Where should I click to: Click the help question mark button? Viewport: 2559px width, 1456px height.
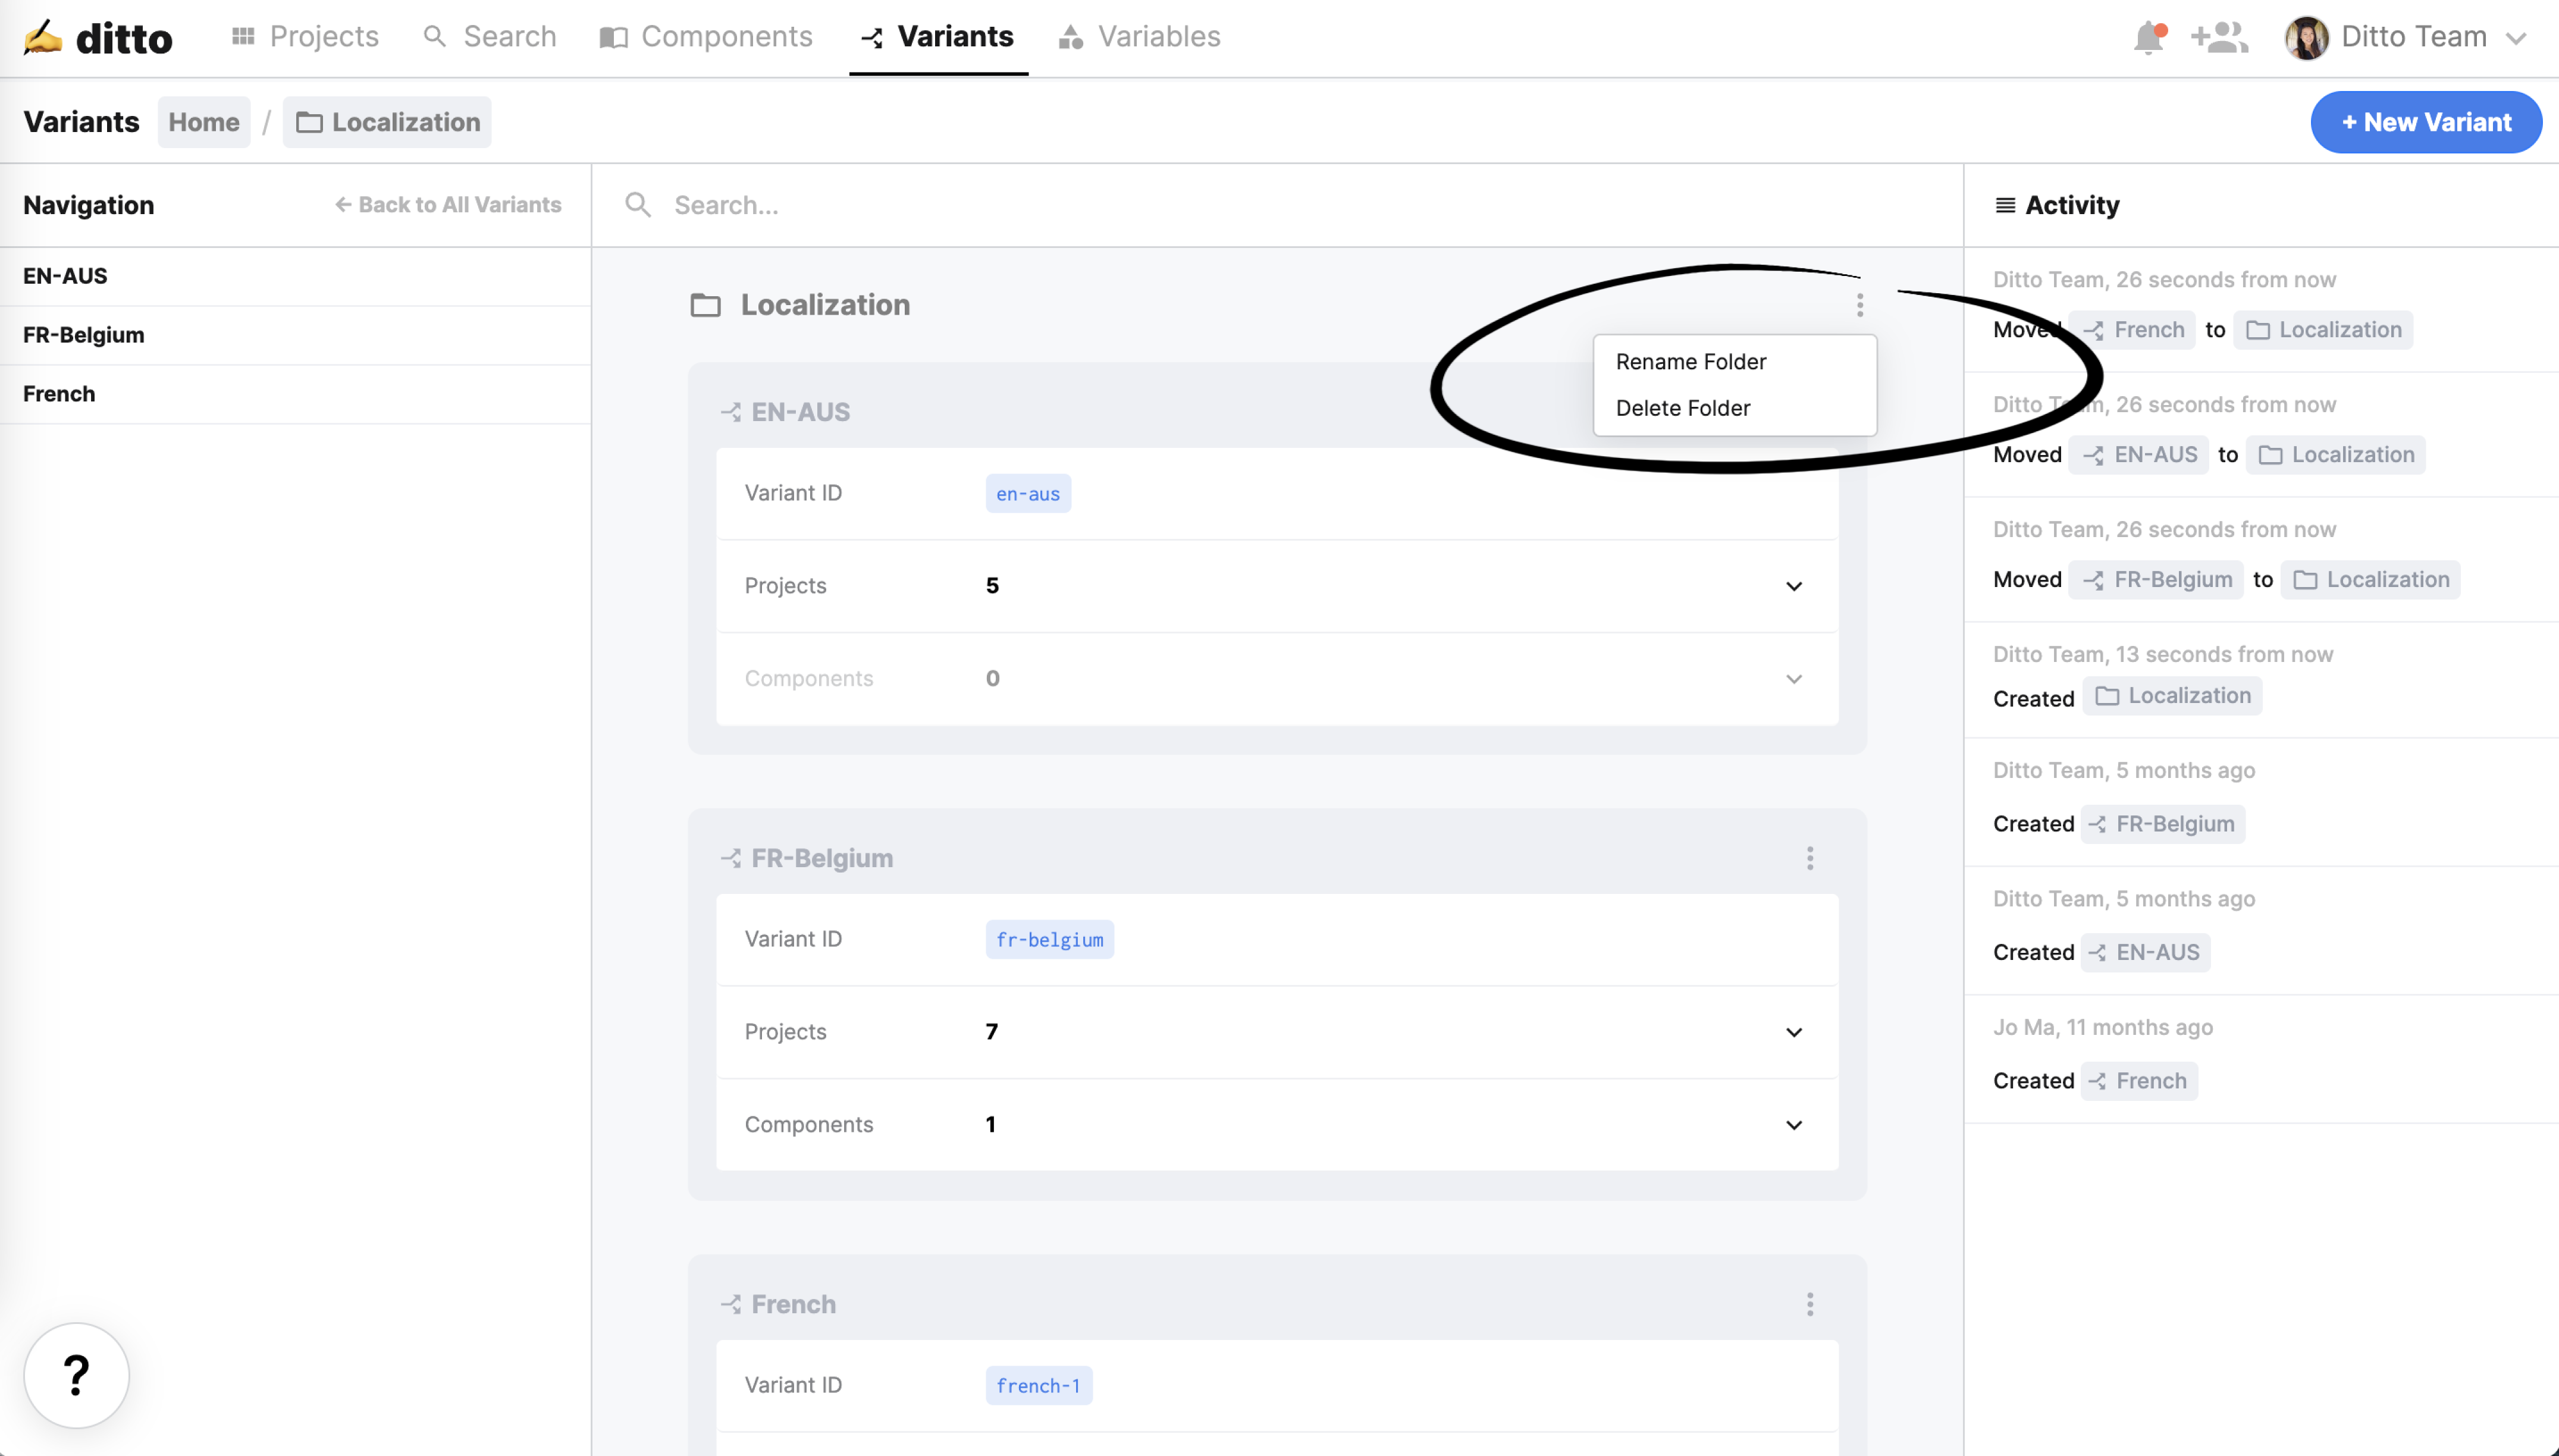tap(76, 1375)
